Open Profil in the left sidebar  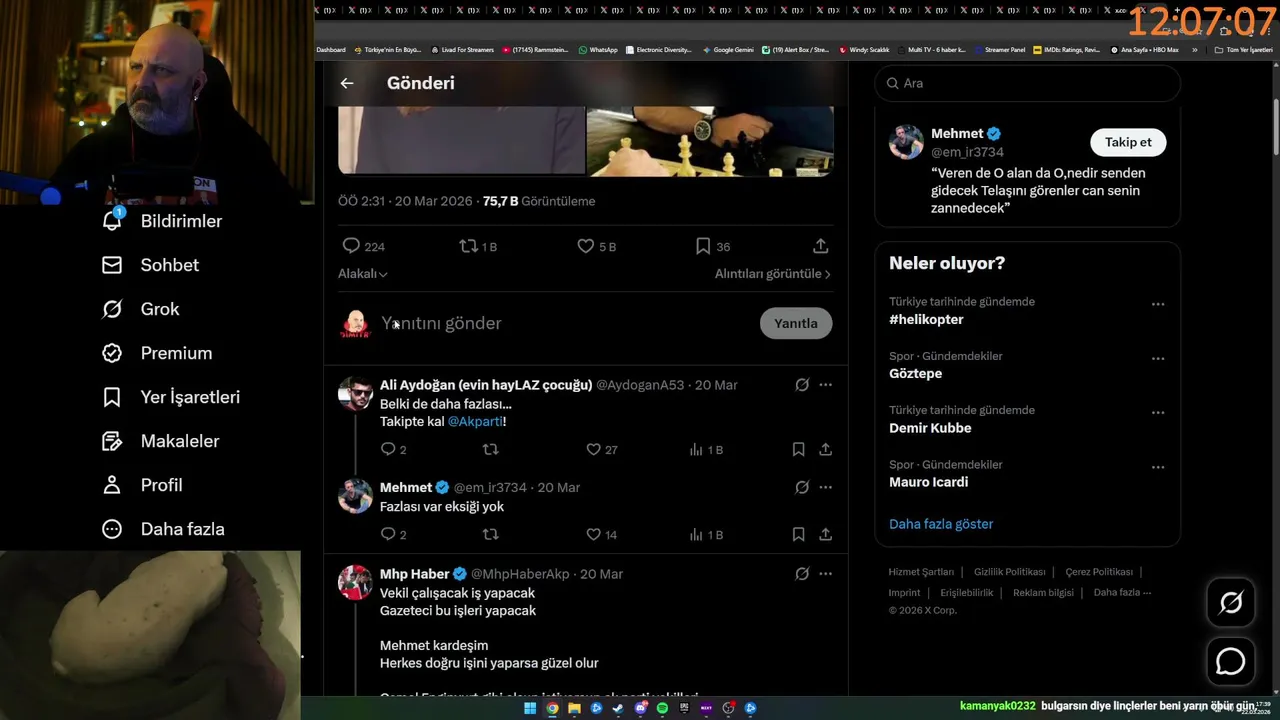(142, 485)
